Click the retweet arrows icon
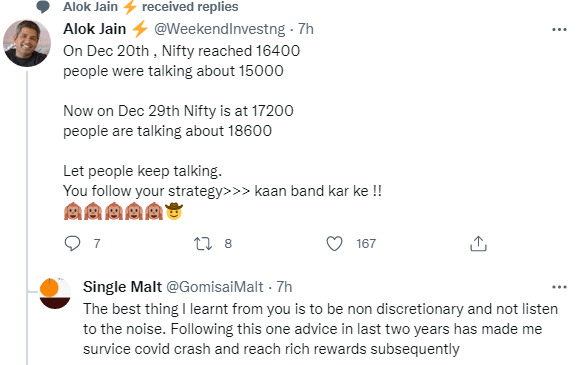This screenshot has width=580, height=365. click(x=203, y=244)
